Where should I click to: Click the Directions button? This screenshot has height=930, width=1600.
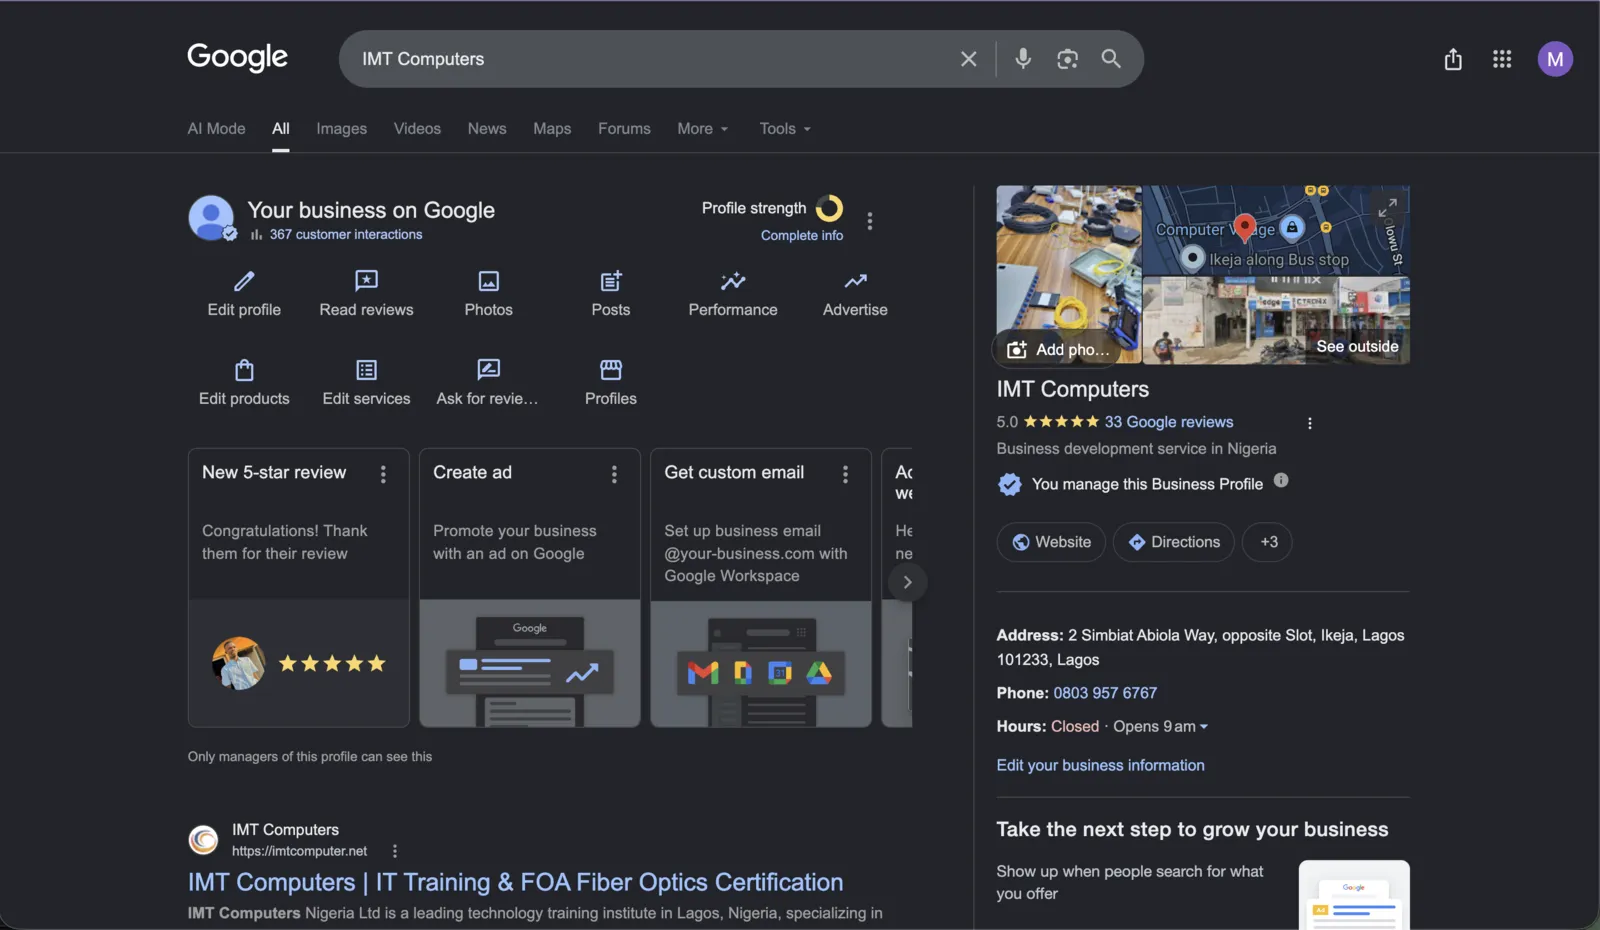point(1174,542)
